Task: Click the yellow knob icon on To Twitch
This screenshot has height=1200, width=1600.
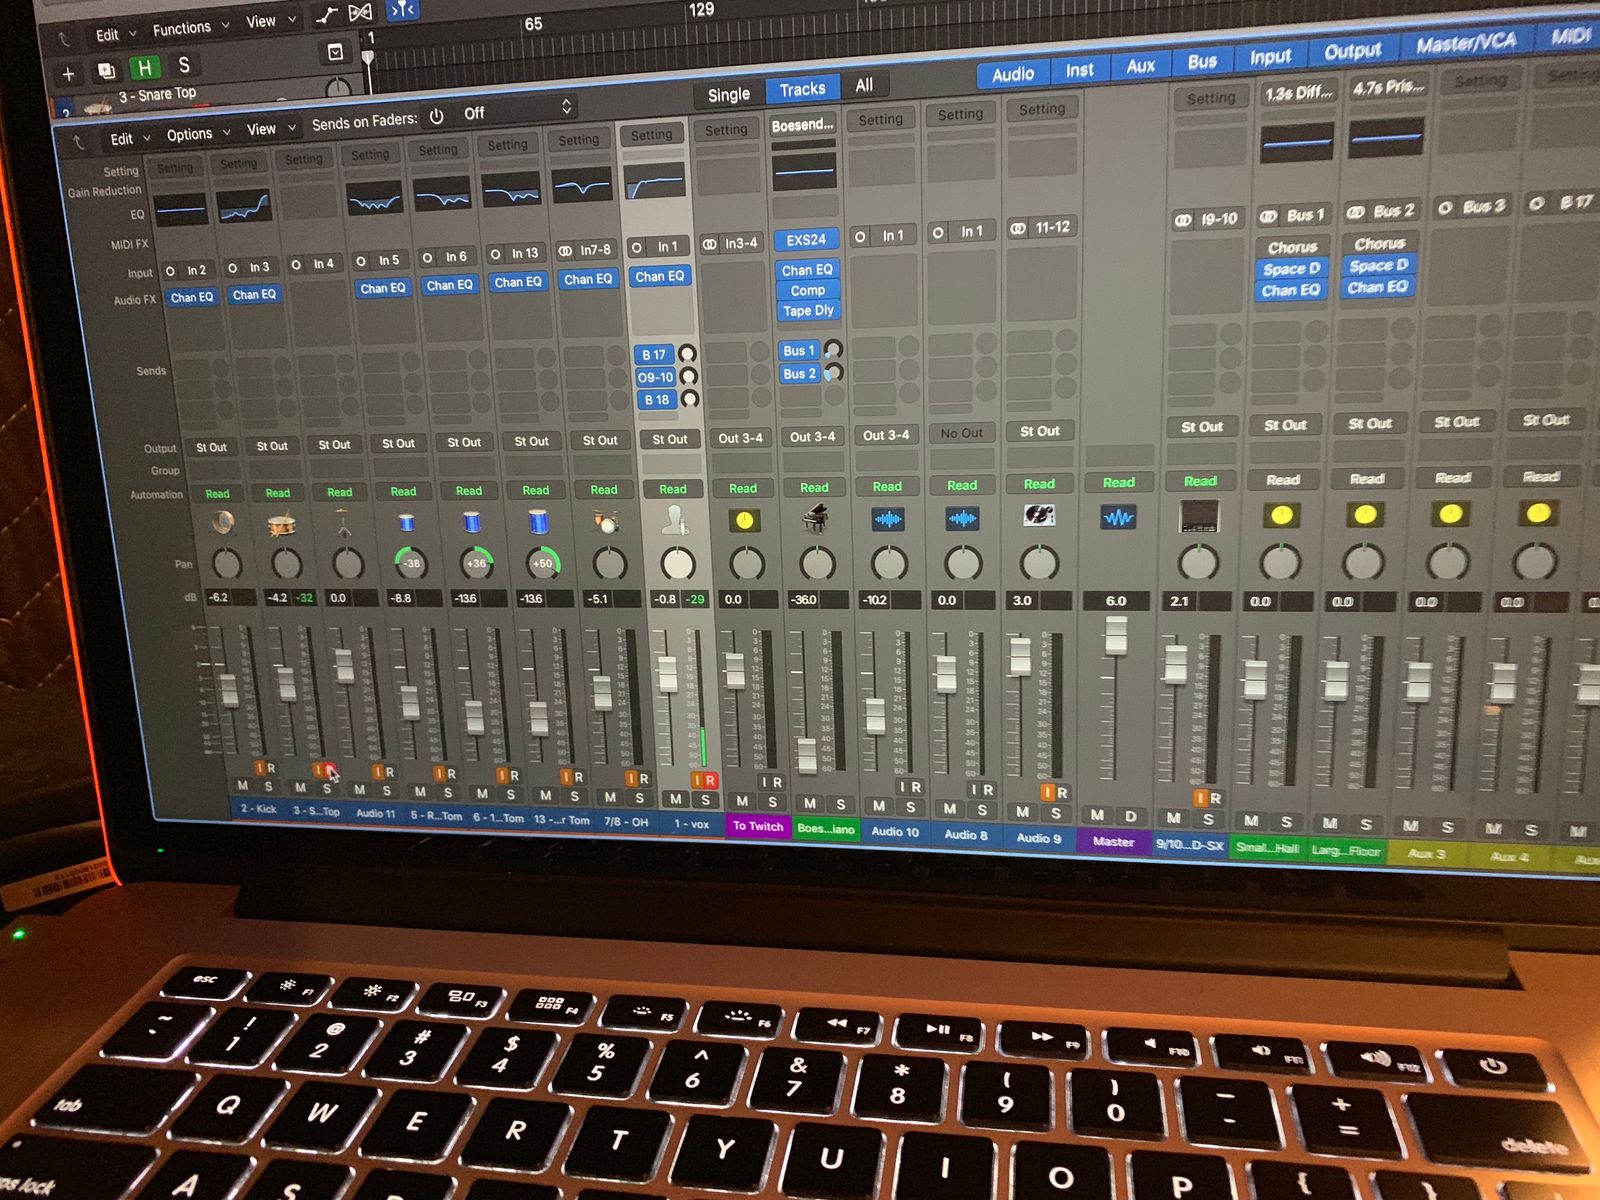Action: click(744, 520)
